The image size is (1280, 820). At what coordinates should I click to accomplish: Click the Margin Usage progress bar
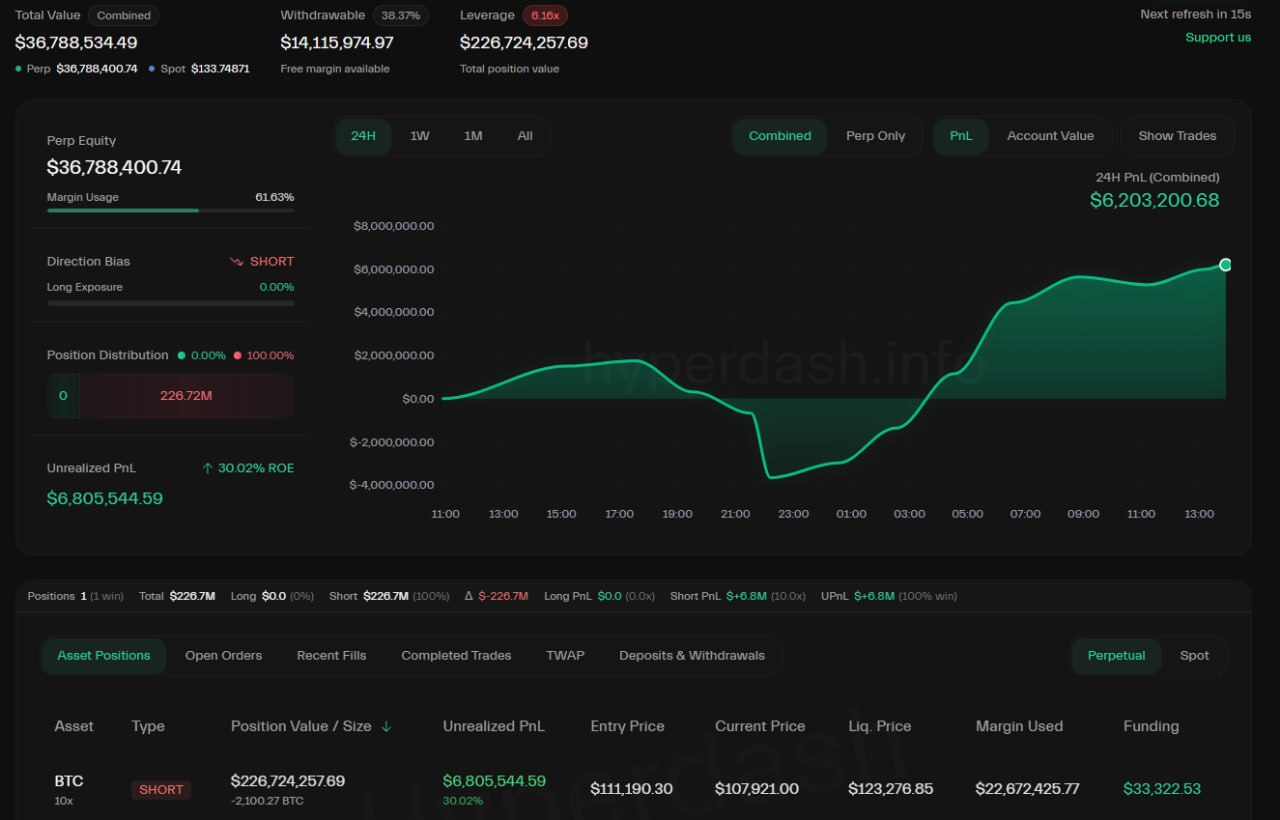click(x=170, y=211)
